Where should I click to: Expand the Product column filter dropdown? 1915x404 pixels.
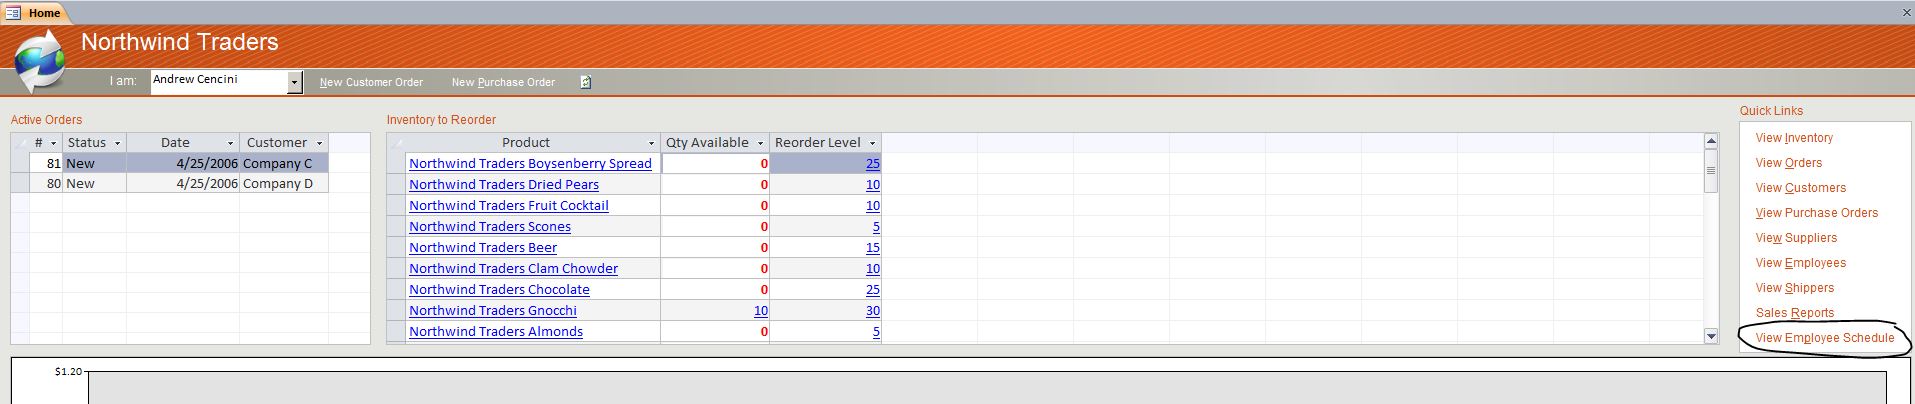[x=651, y=143]
